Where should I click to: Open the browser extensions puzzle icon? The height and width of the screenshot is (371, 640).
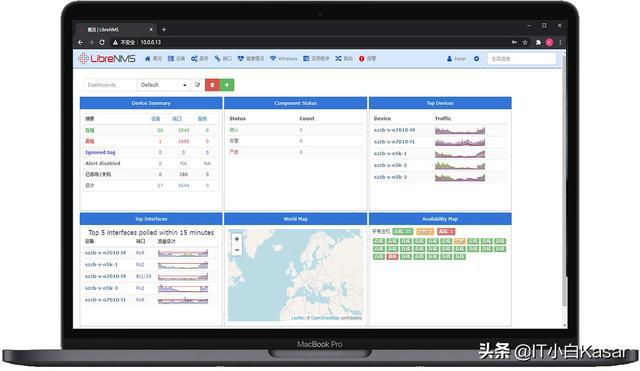[x=538, y=42]
